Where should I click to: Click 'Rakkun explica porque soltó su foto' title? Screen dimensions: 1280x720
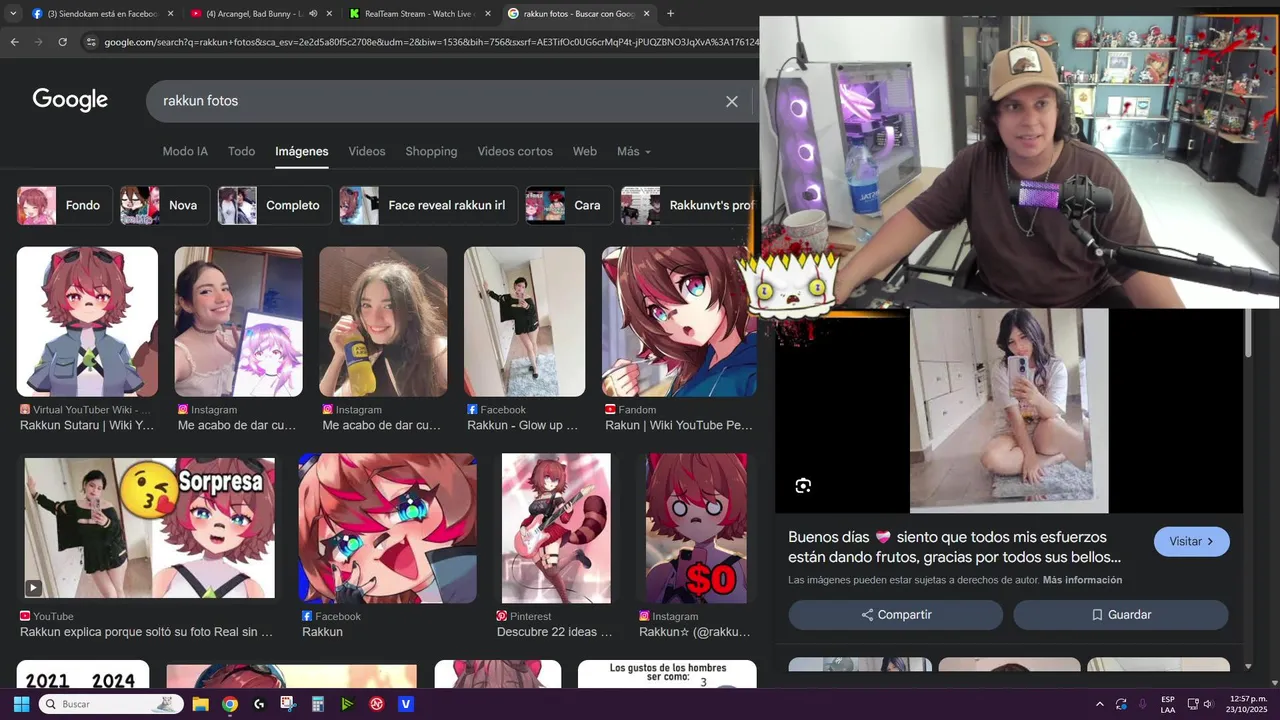pos(146,632)
